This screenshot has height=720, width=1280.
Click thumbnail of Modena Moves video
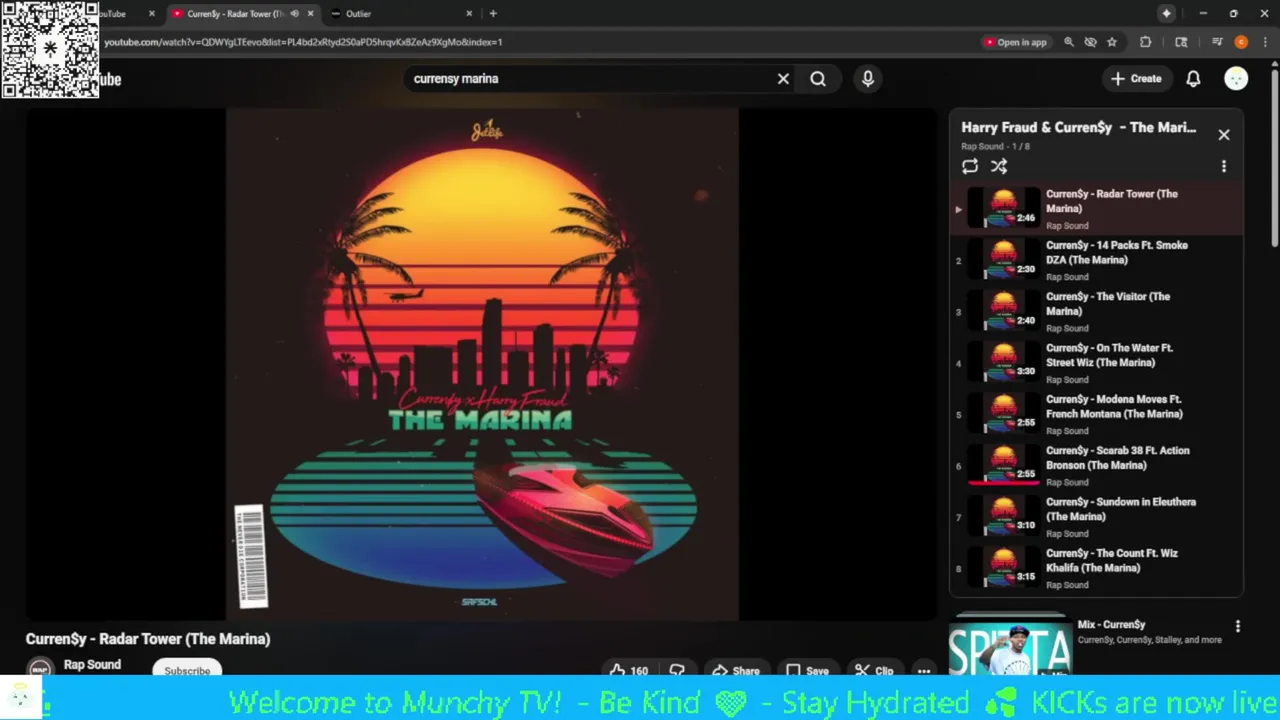pos(1003,412)
